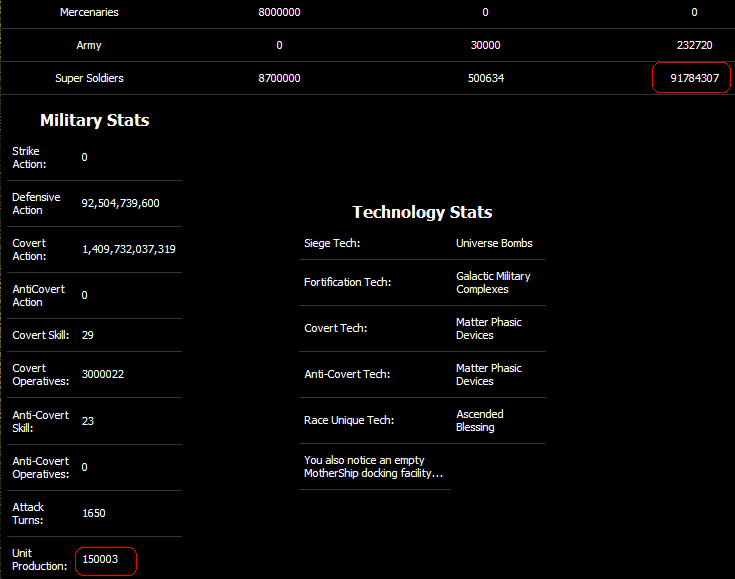Select the circled Super Soldiers value 91784307

click(x=694, y=78)
